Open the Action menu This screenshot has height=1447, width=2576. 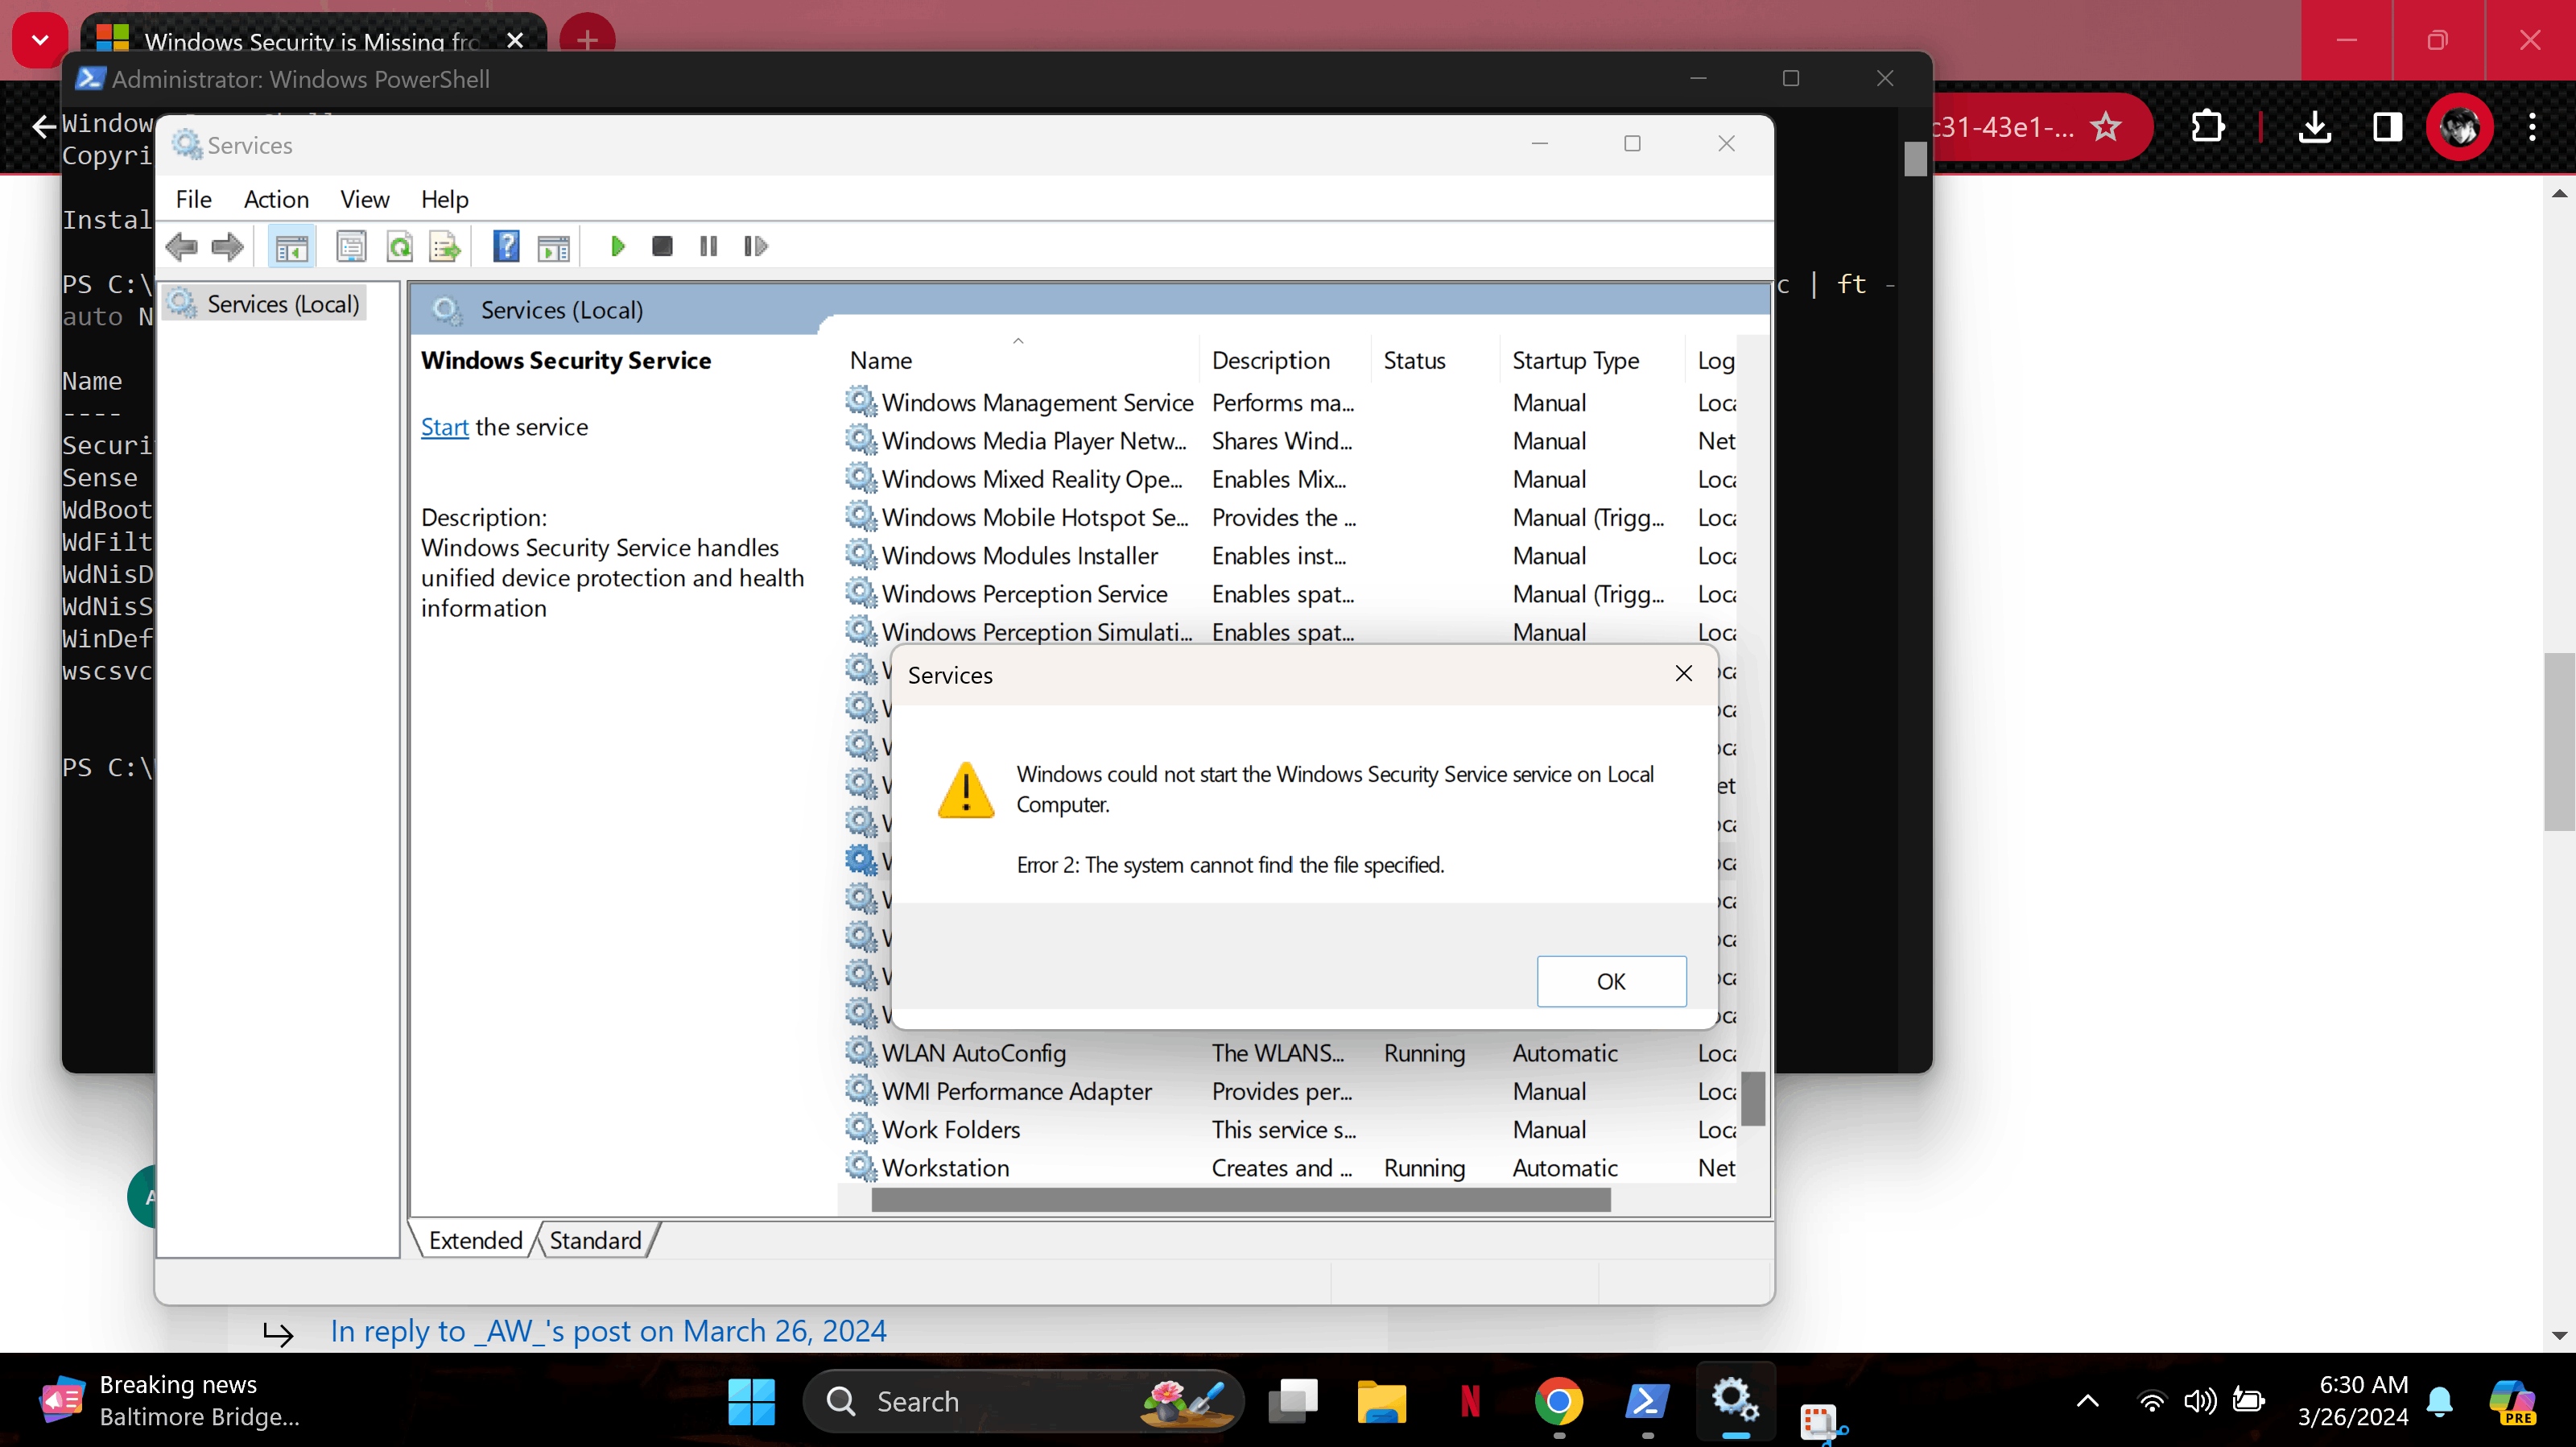276,199
